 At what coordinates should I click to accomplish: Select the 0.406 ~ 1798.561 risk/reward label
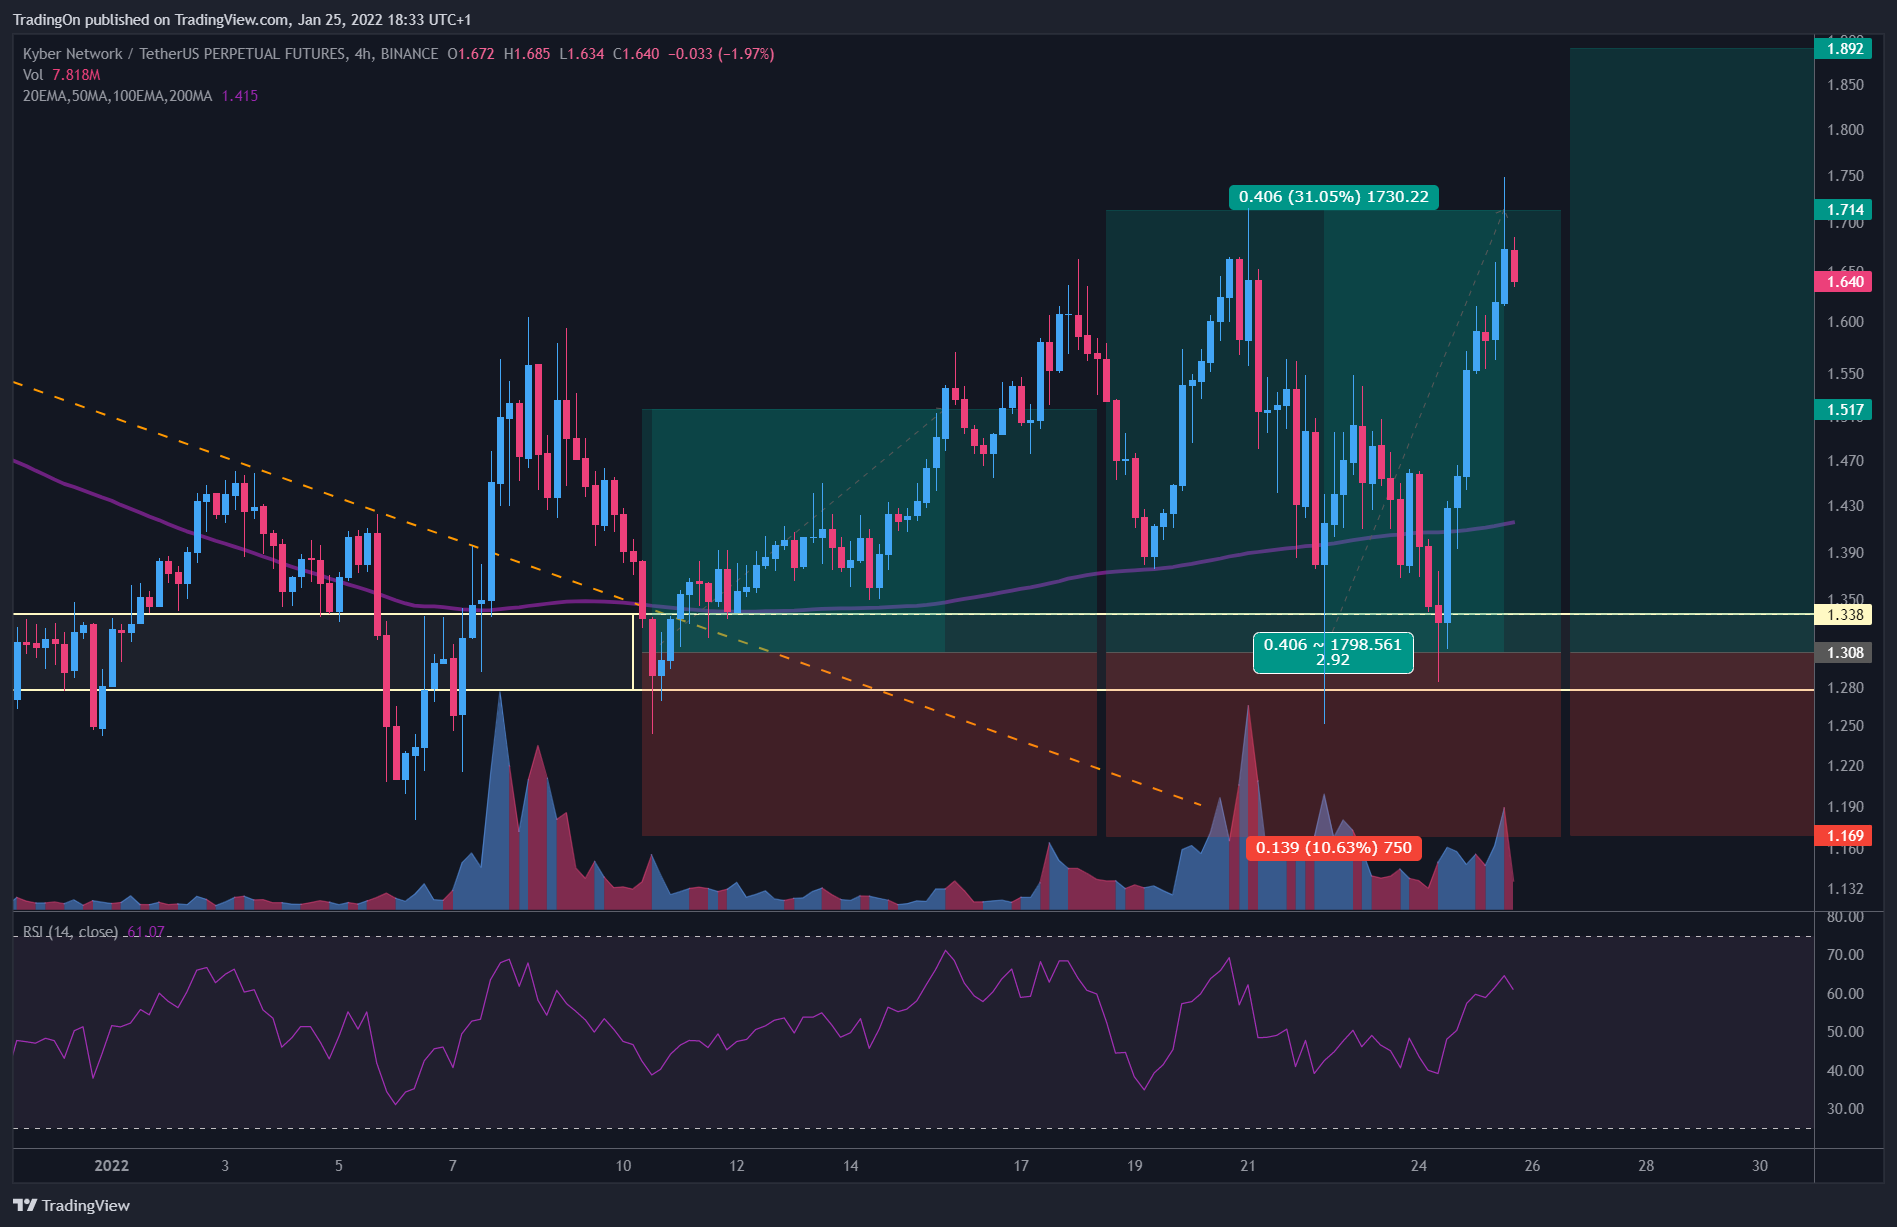pos(1333,652)
